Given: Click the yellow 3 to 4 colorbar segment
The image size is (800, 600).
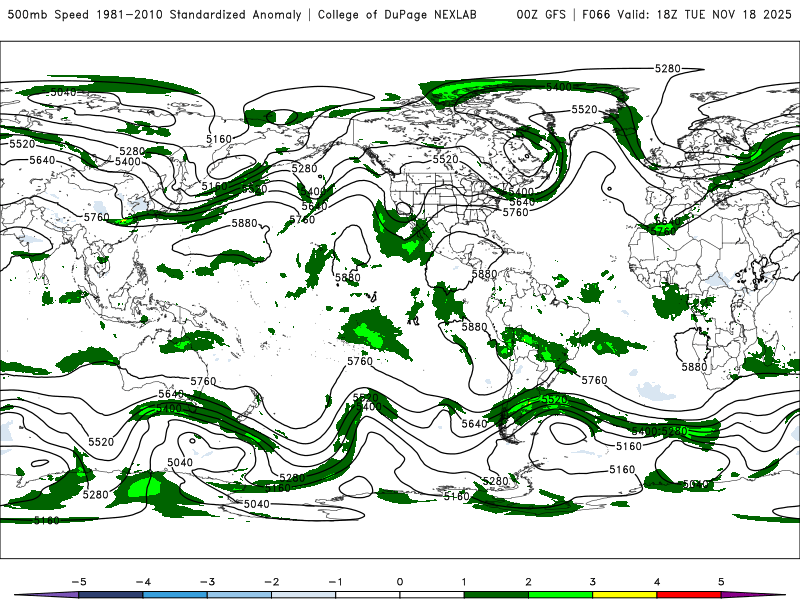Looking at the screenshot, I should [624, 595].
